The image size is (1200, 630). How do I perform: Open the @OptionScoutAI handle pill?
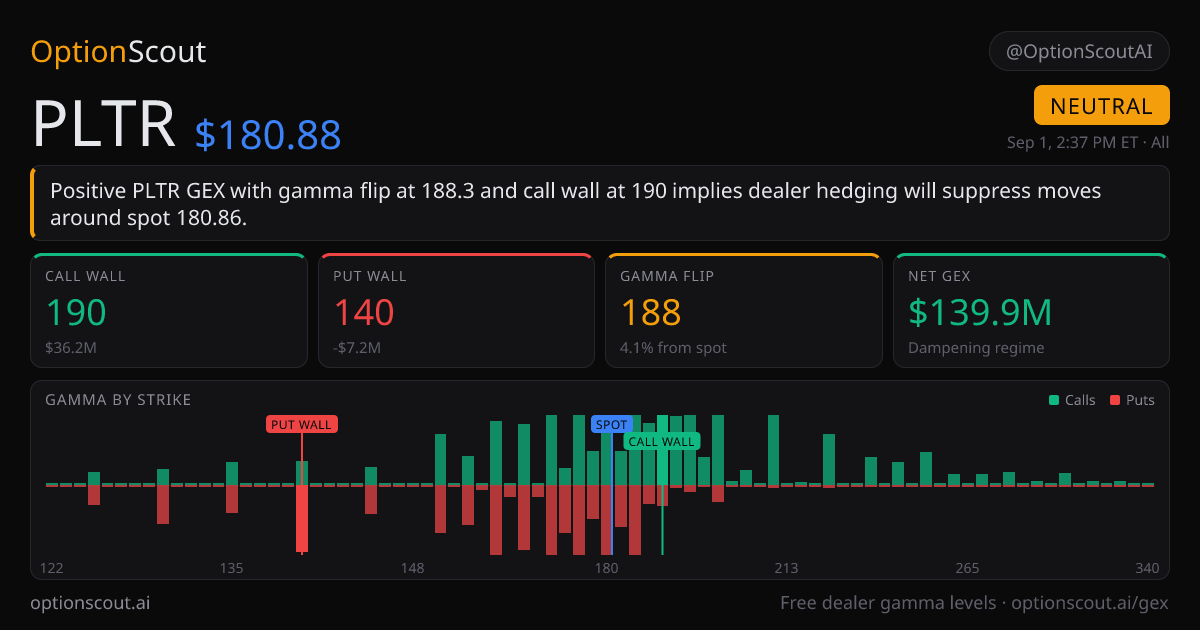(1079, 51)
